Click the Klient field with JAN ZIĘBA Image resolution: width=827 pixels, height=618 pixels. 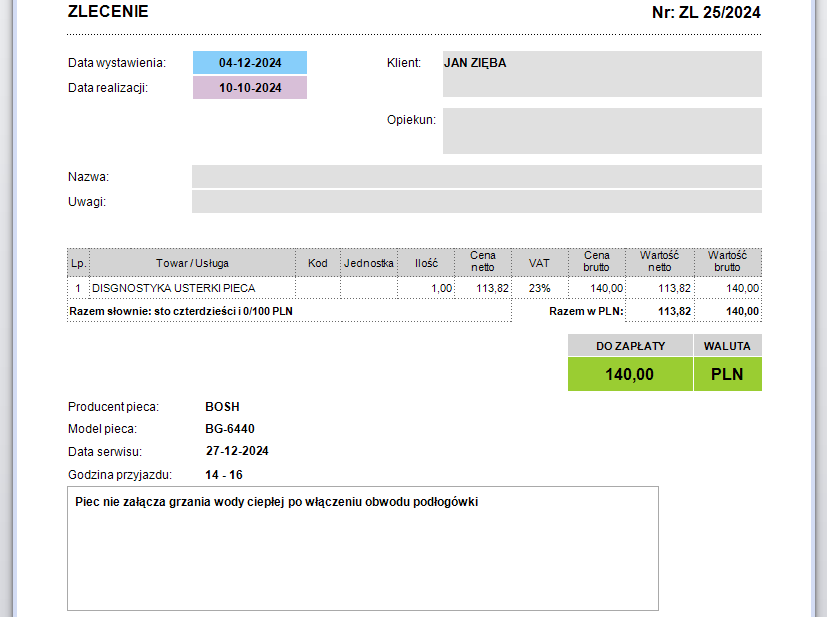[601, 74]
